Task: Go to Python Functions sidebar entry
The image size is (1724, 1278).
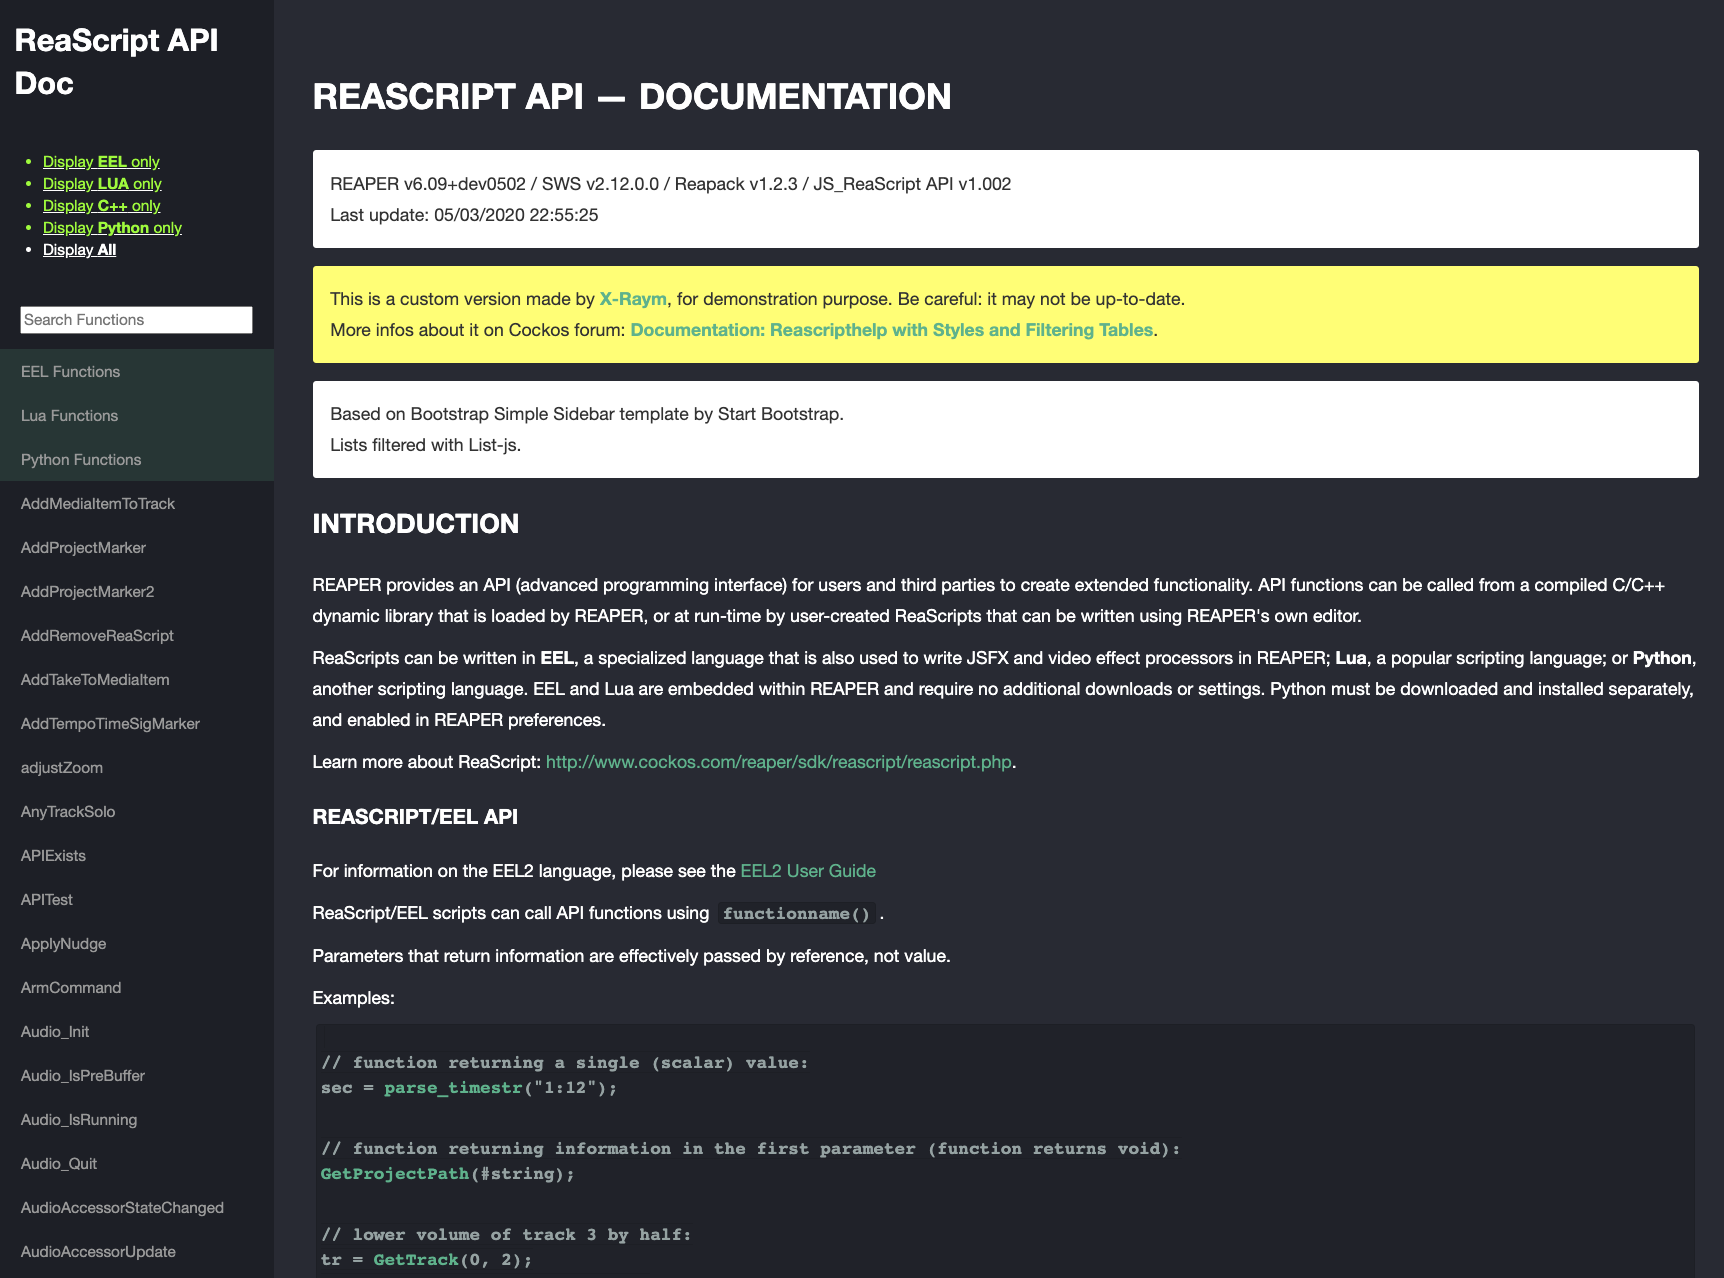Action: (x=81, y=460)
